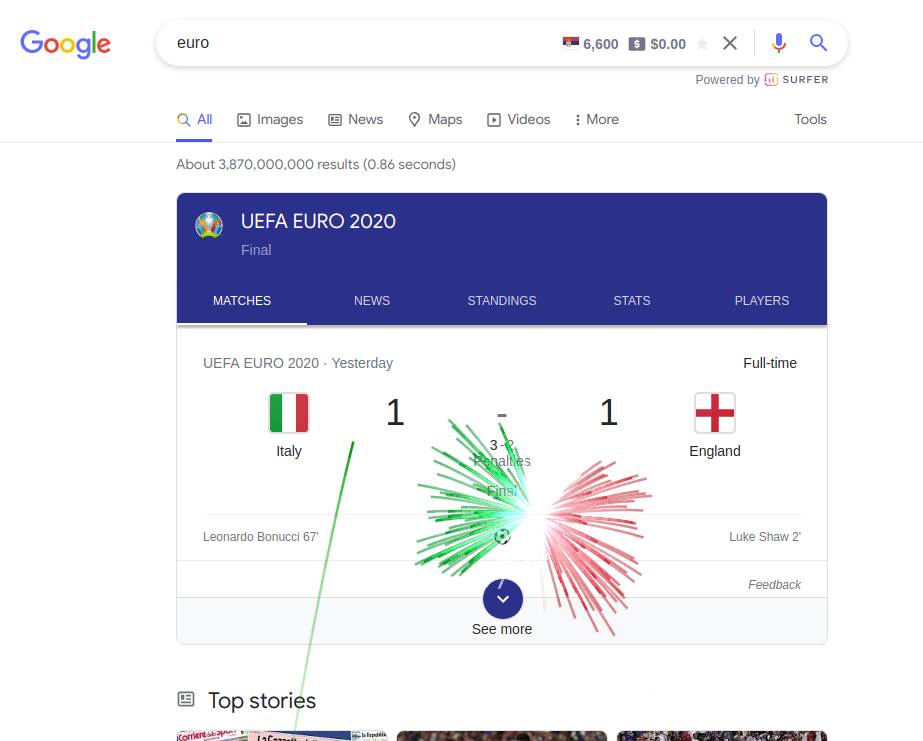The image size is (923, 741).
Task: Switch to the STANDINGS tab
Action: click(501, 300)
